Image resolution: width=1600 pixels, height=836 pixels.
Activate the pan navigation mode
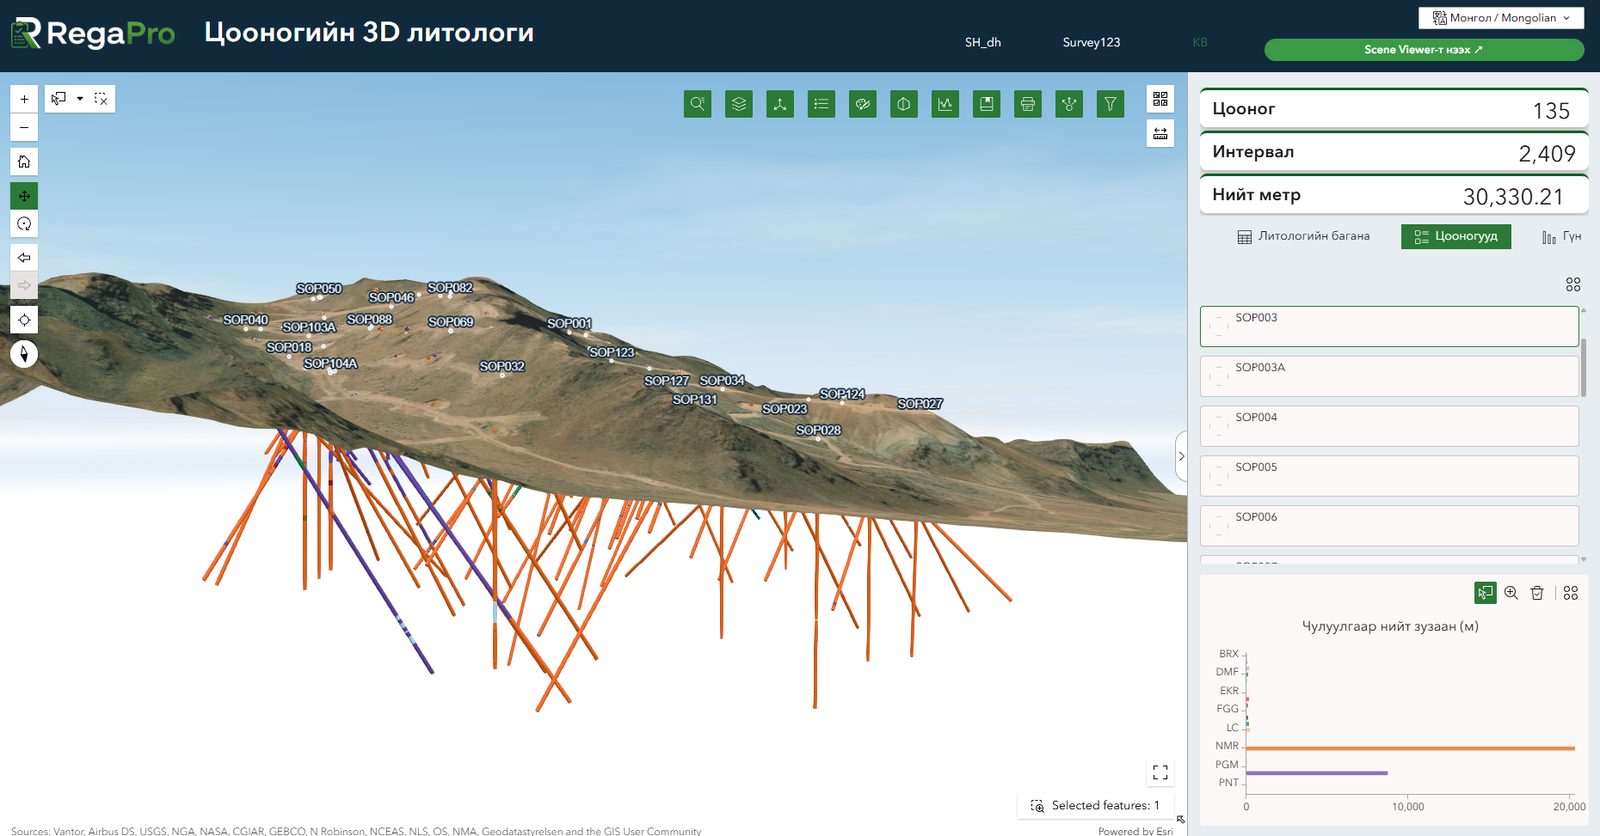pos(24,196)
